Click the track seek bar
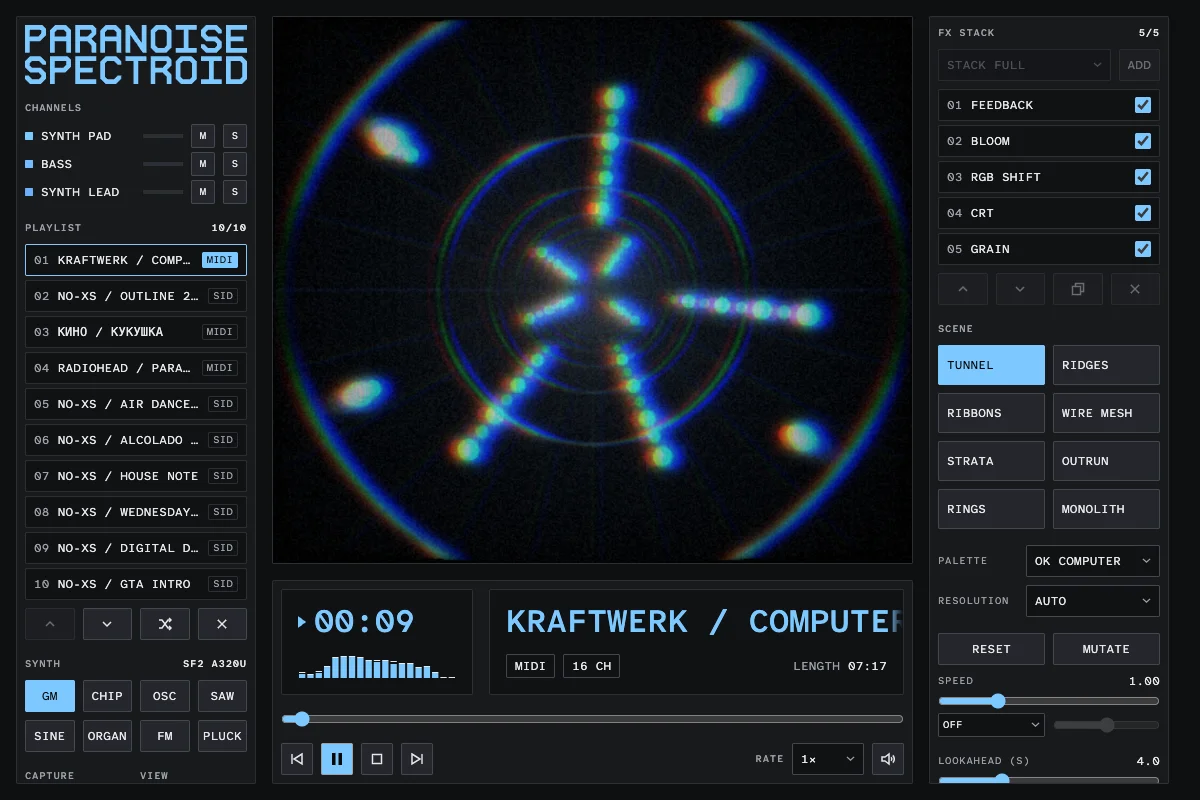This screenshot has height=800, width=1200. coord(592,719)
